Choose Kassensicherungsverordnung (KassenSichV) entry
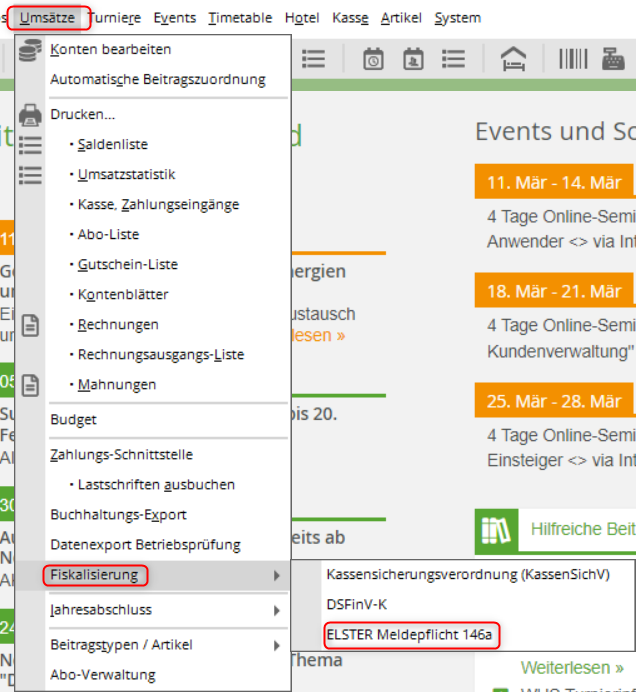 467,575
